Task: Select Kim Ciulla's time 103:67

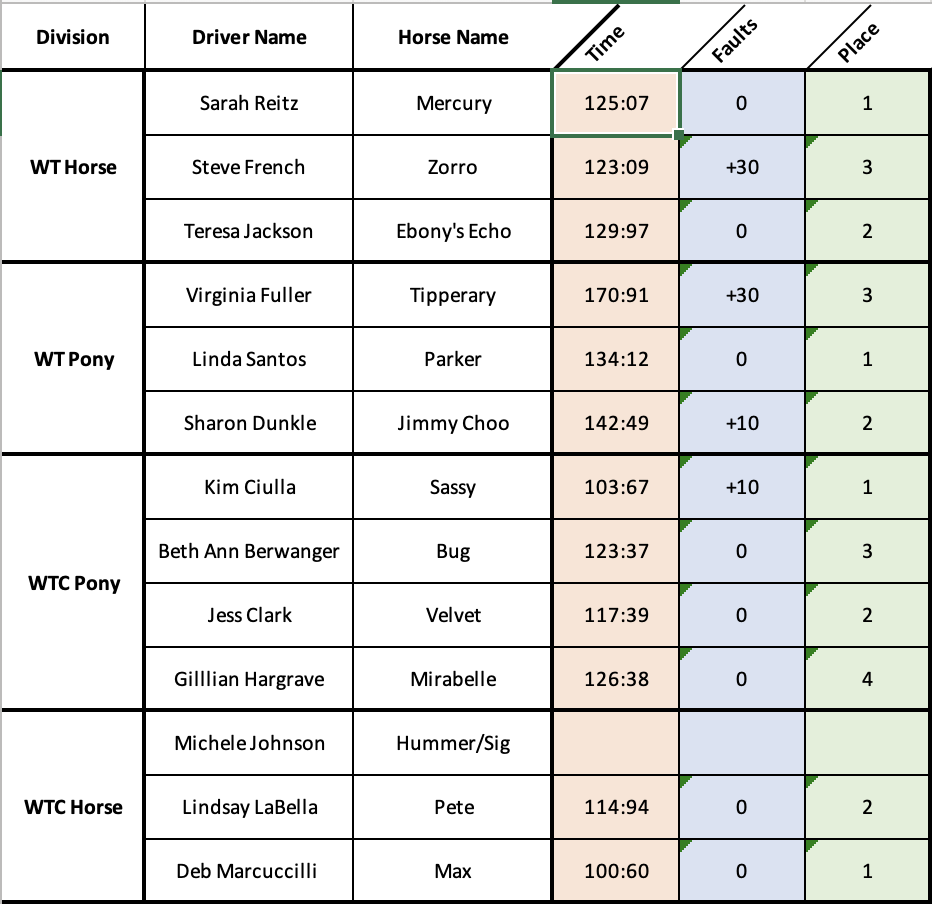Action: point(616,487)
